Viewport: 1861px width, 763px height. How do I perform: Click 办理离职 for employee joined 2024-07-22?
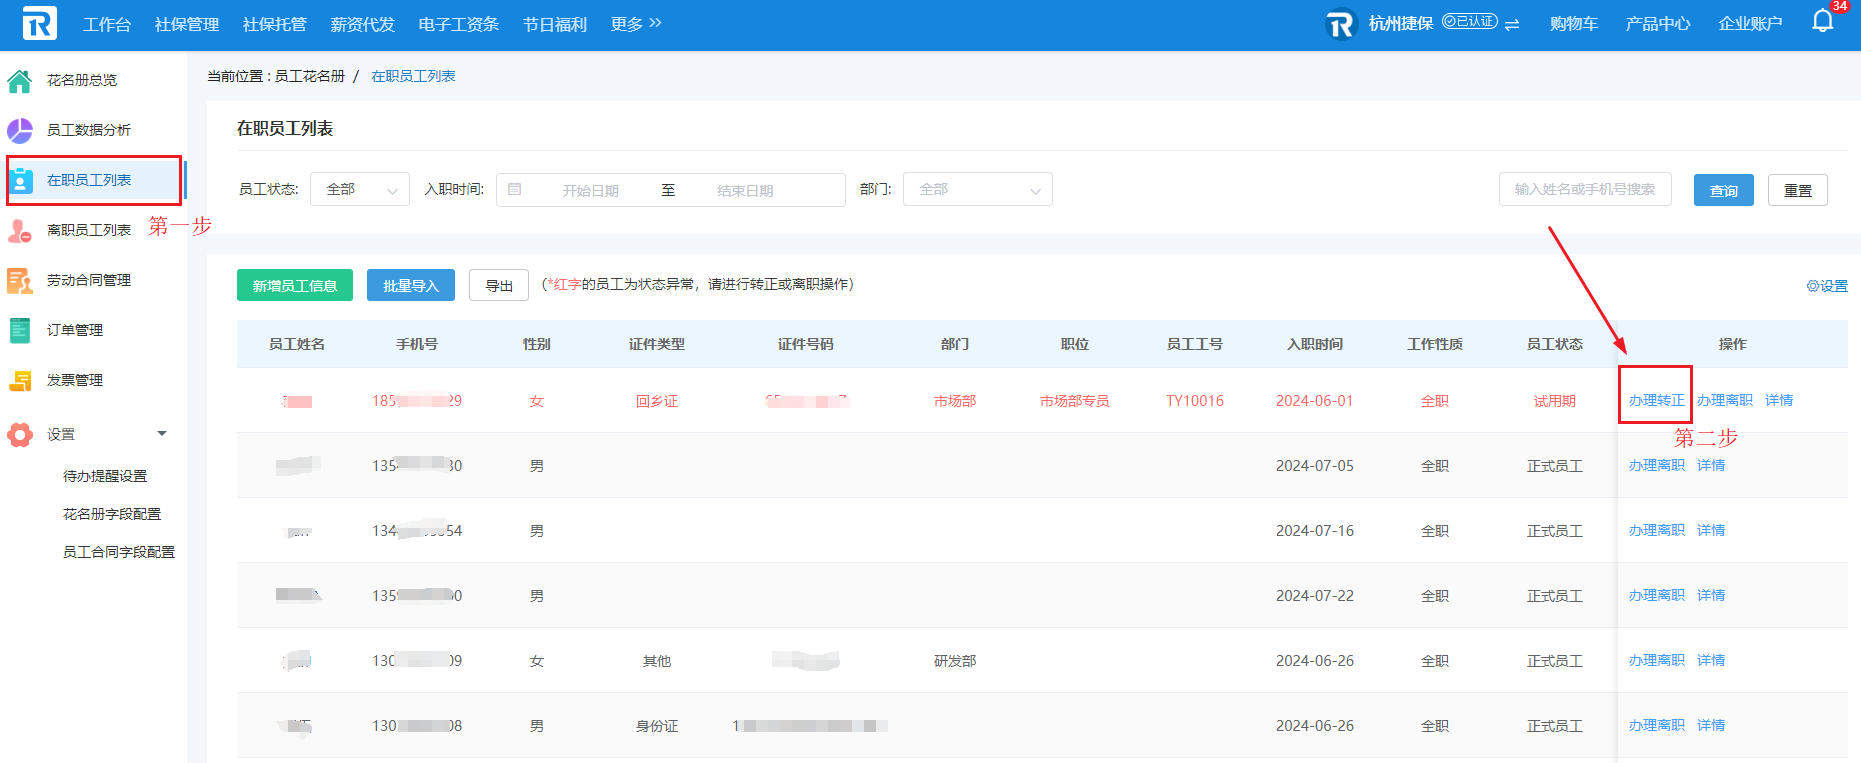(x=1657, y=595)
